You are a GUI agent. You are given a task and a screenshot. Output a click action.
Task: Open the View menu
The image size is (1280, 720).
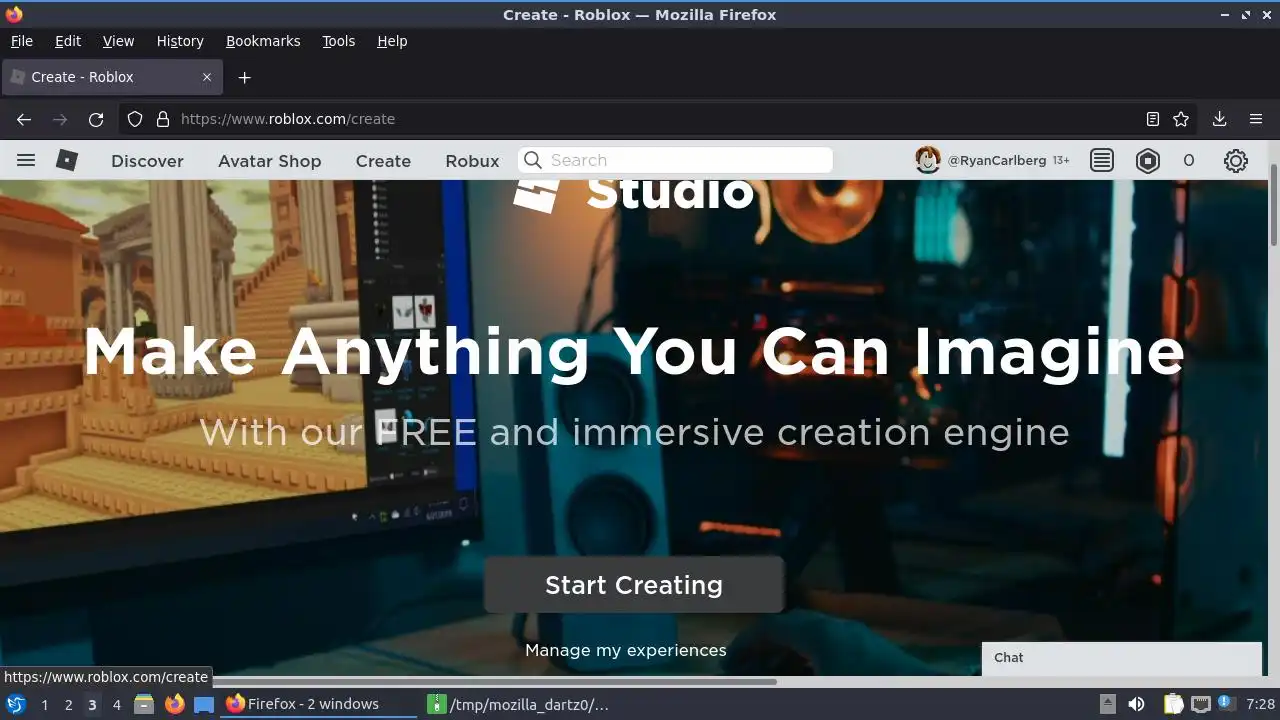(x=118, y=41)
